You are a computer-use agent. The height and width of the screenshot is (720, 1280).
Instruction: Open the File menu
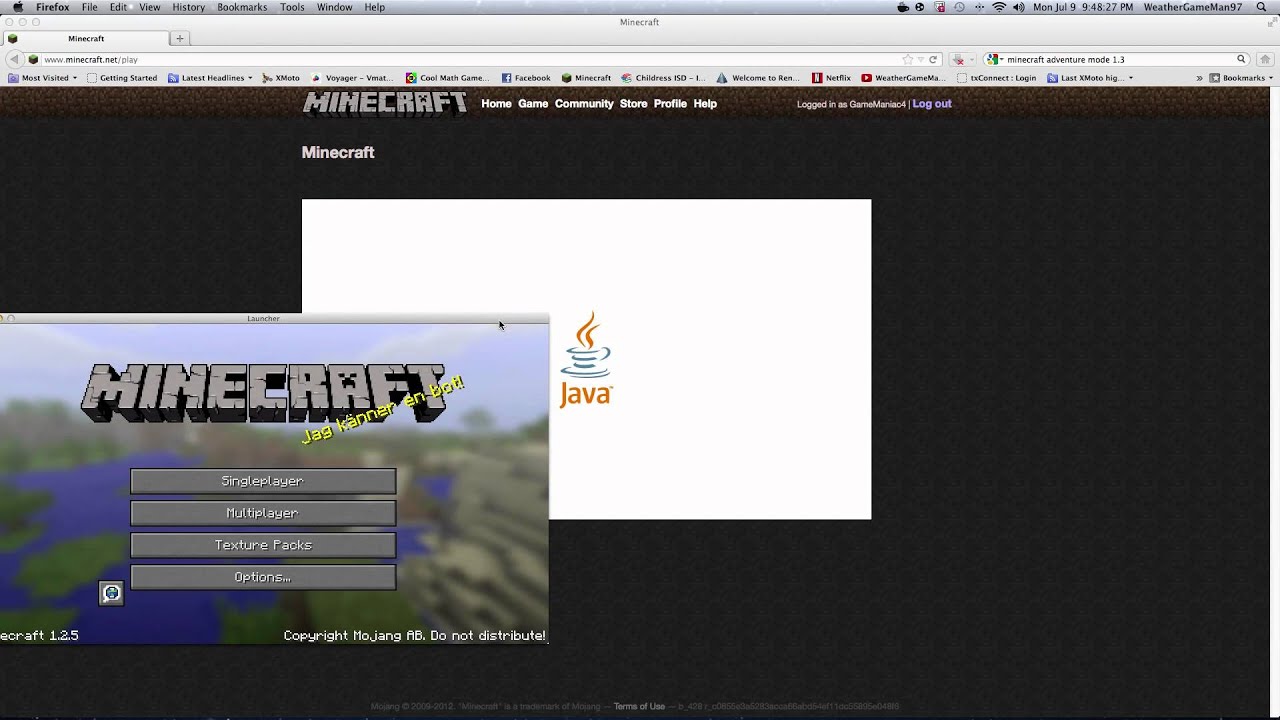point(90,7)
